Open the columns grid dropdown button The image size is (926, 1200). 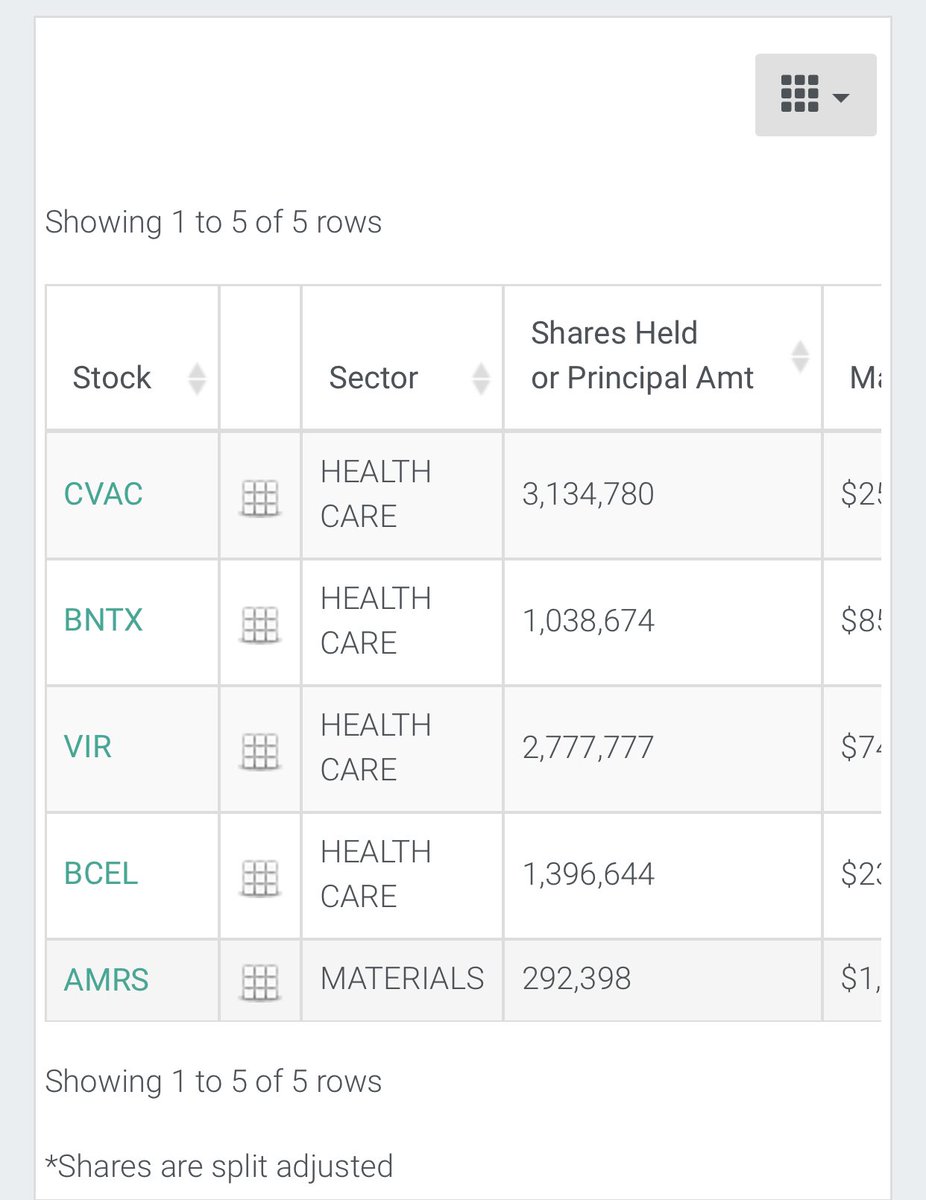[815, 95]
